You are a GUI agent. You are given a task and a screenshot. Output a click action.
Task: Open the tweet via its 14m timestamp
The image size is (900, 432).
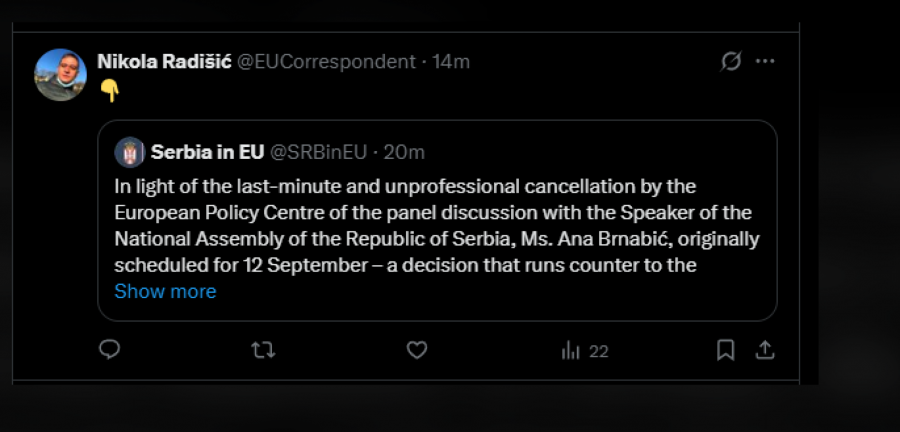tap(451, 62)
